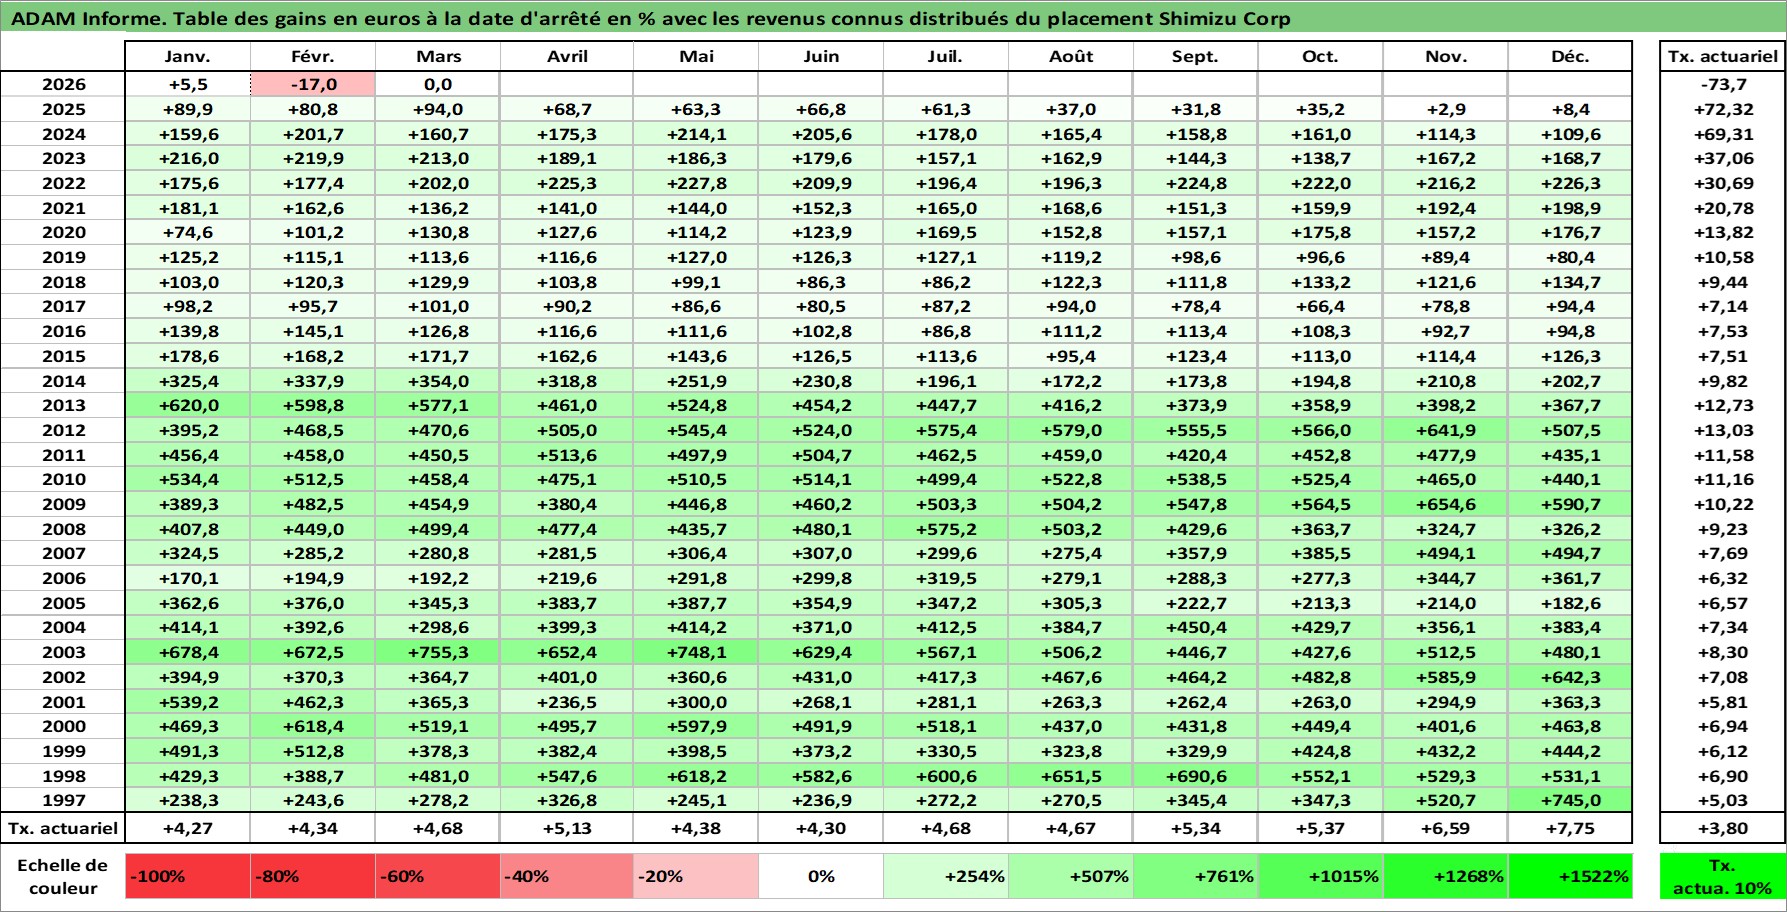Click the -80% color scale swatch

313,876
